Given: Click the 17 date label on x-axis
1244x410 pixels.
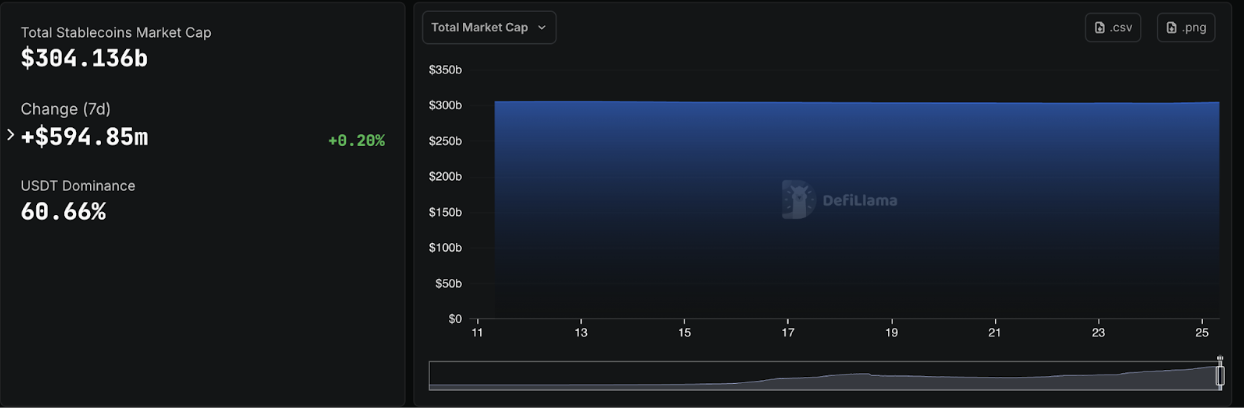Looking at the screenshot, I should click(788, 333).
